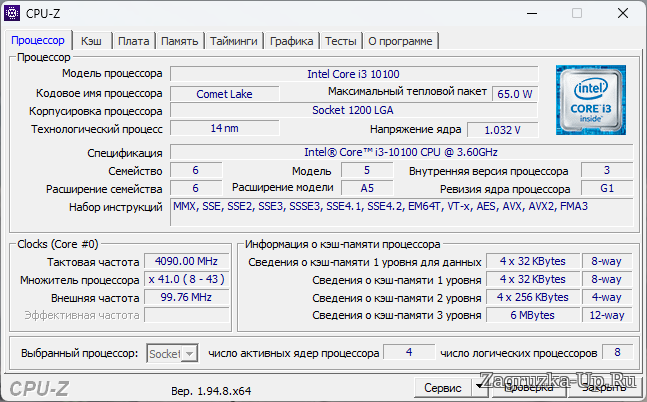647x402 pixels.
Task: Close the window with the X button
Action: click(622, 13)
